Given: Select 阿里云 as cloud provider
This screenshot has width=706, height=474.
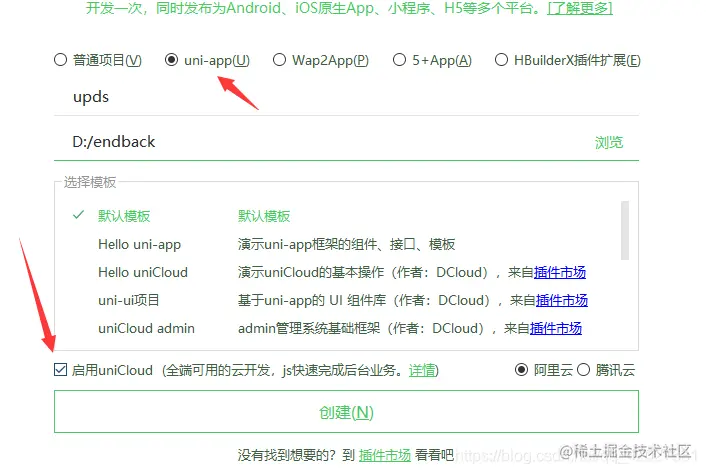Looking at the screenshot, I should 521,370.
